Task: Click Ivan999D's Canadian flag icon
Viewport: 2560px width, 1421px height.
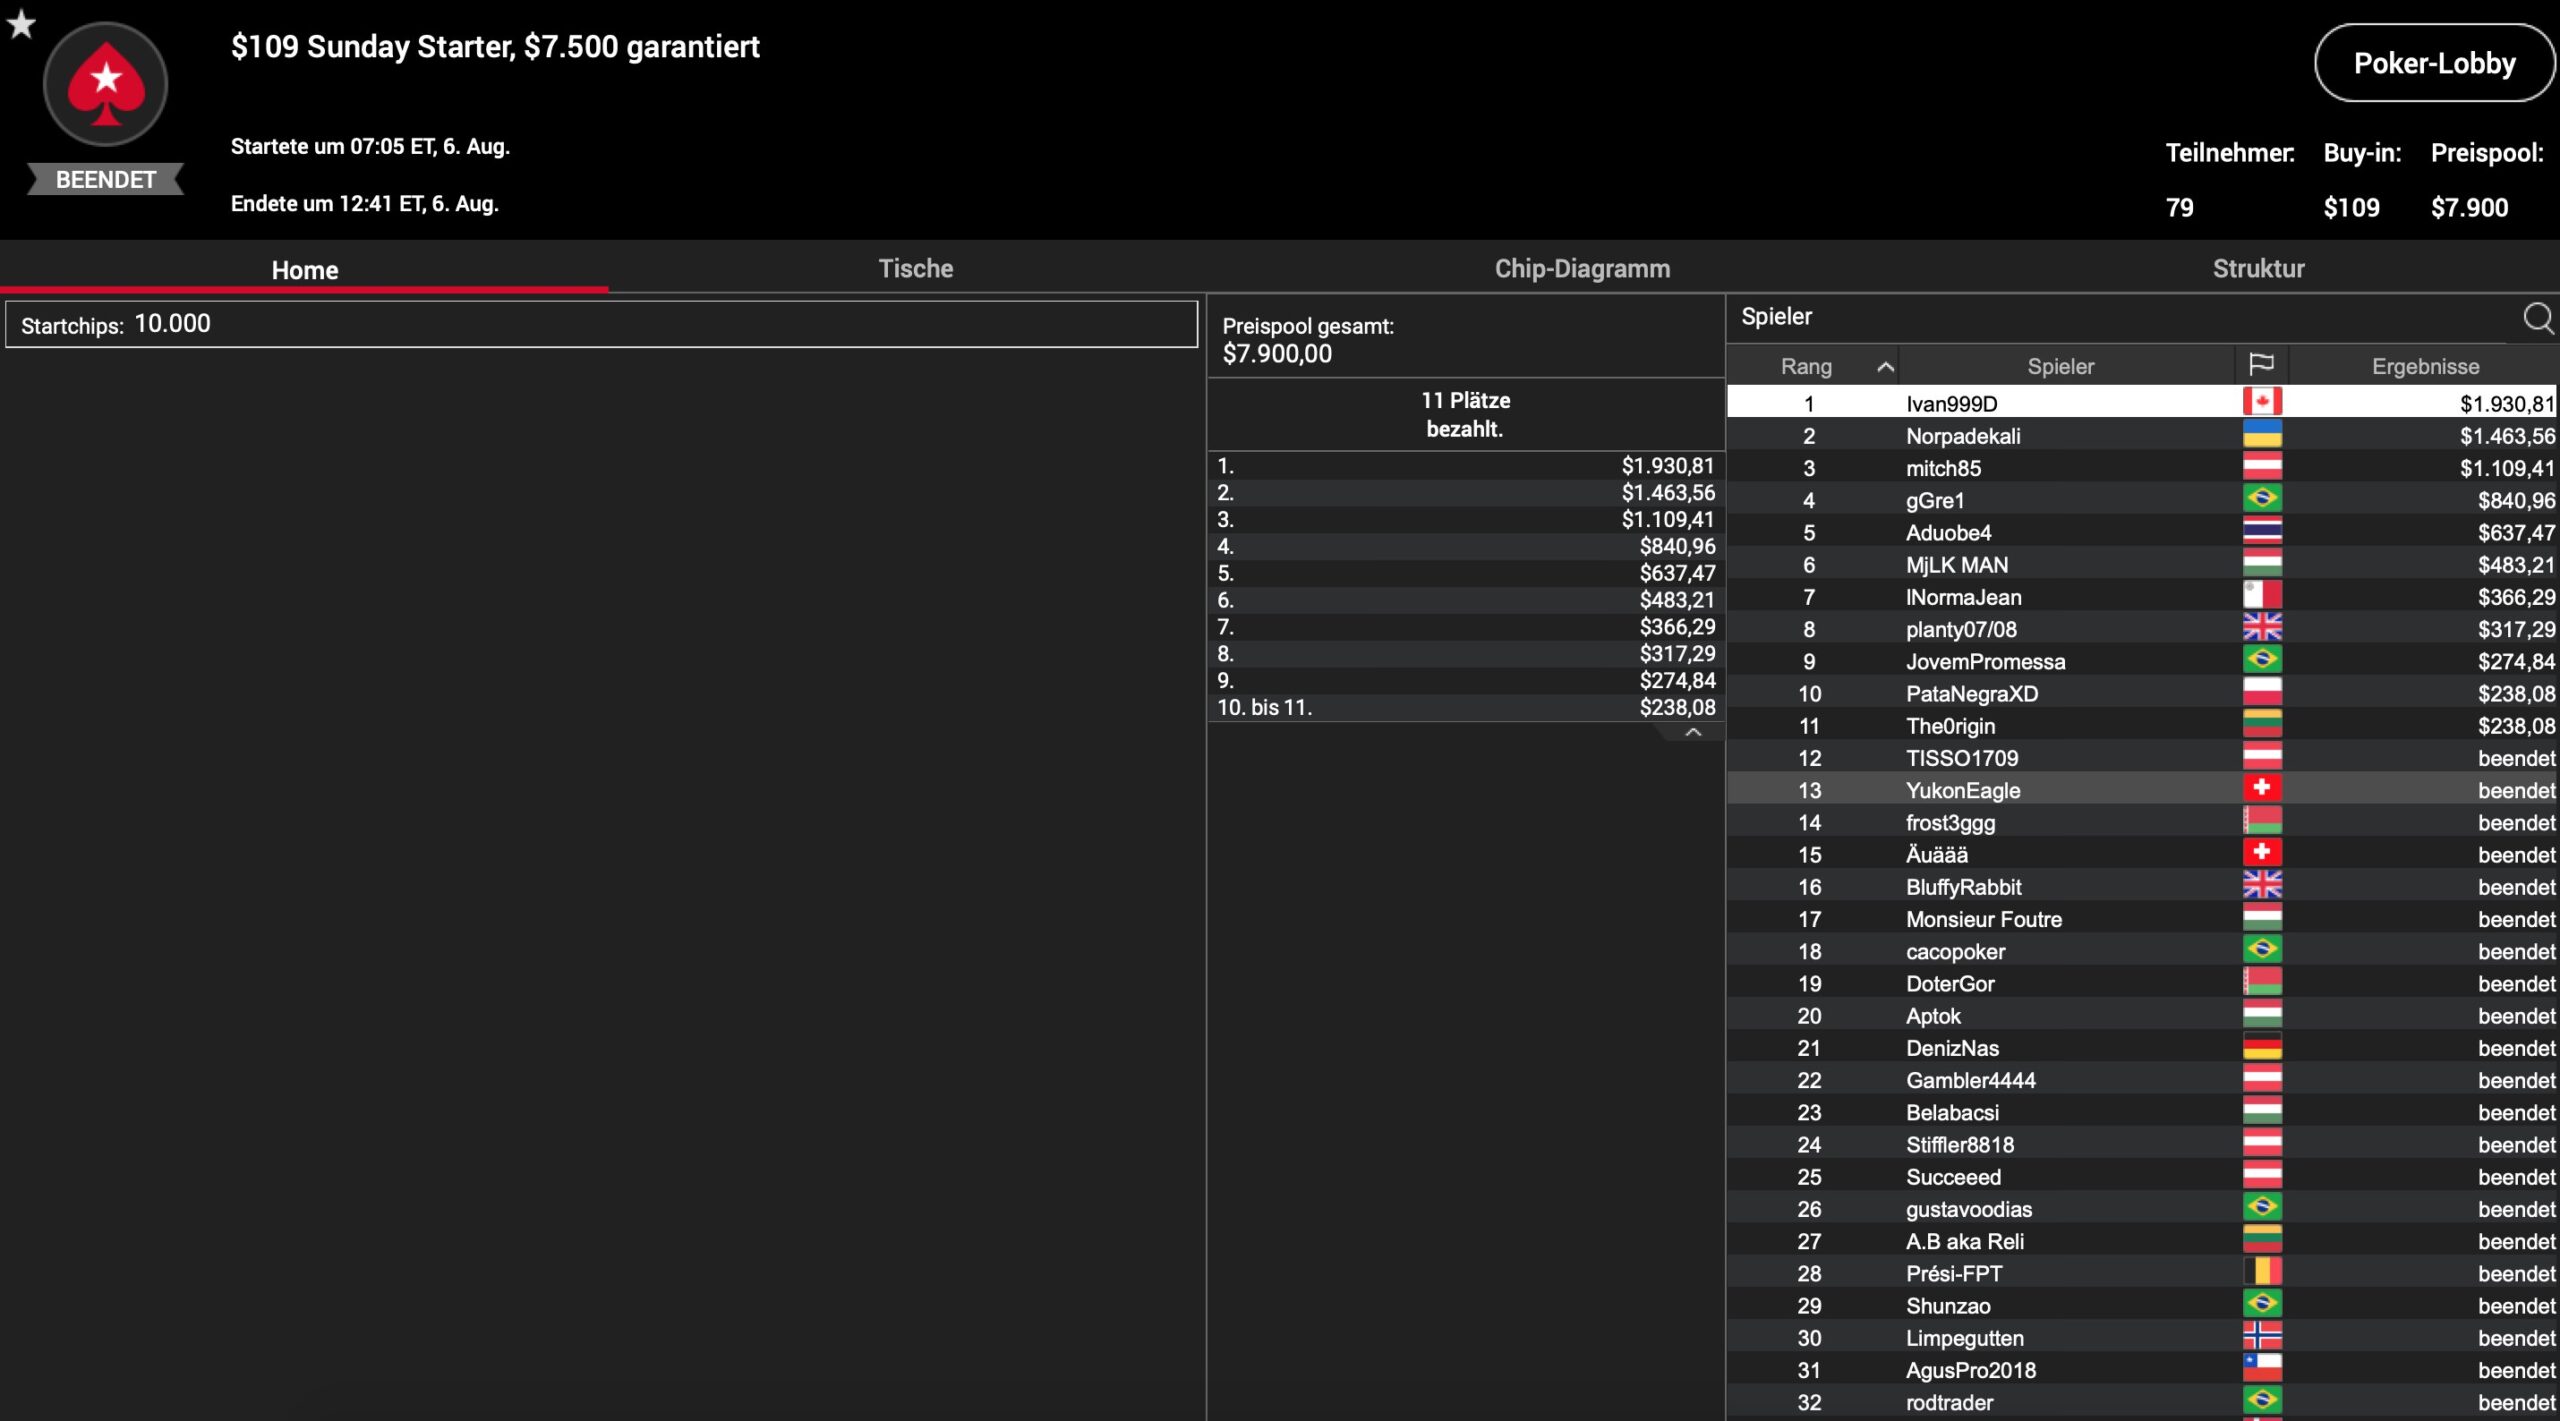Action: coord(2261,402)
